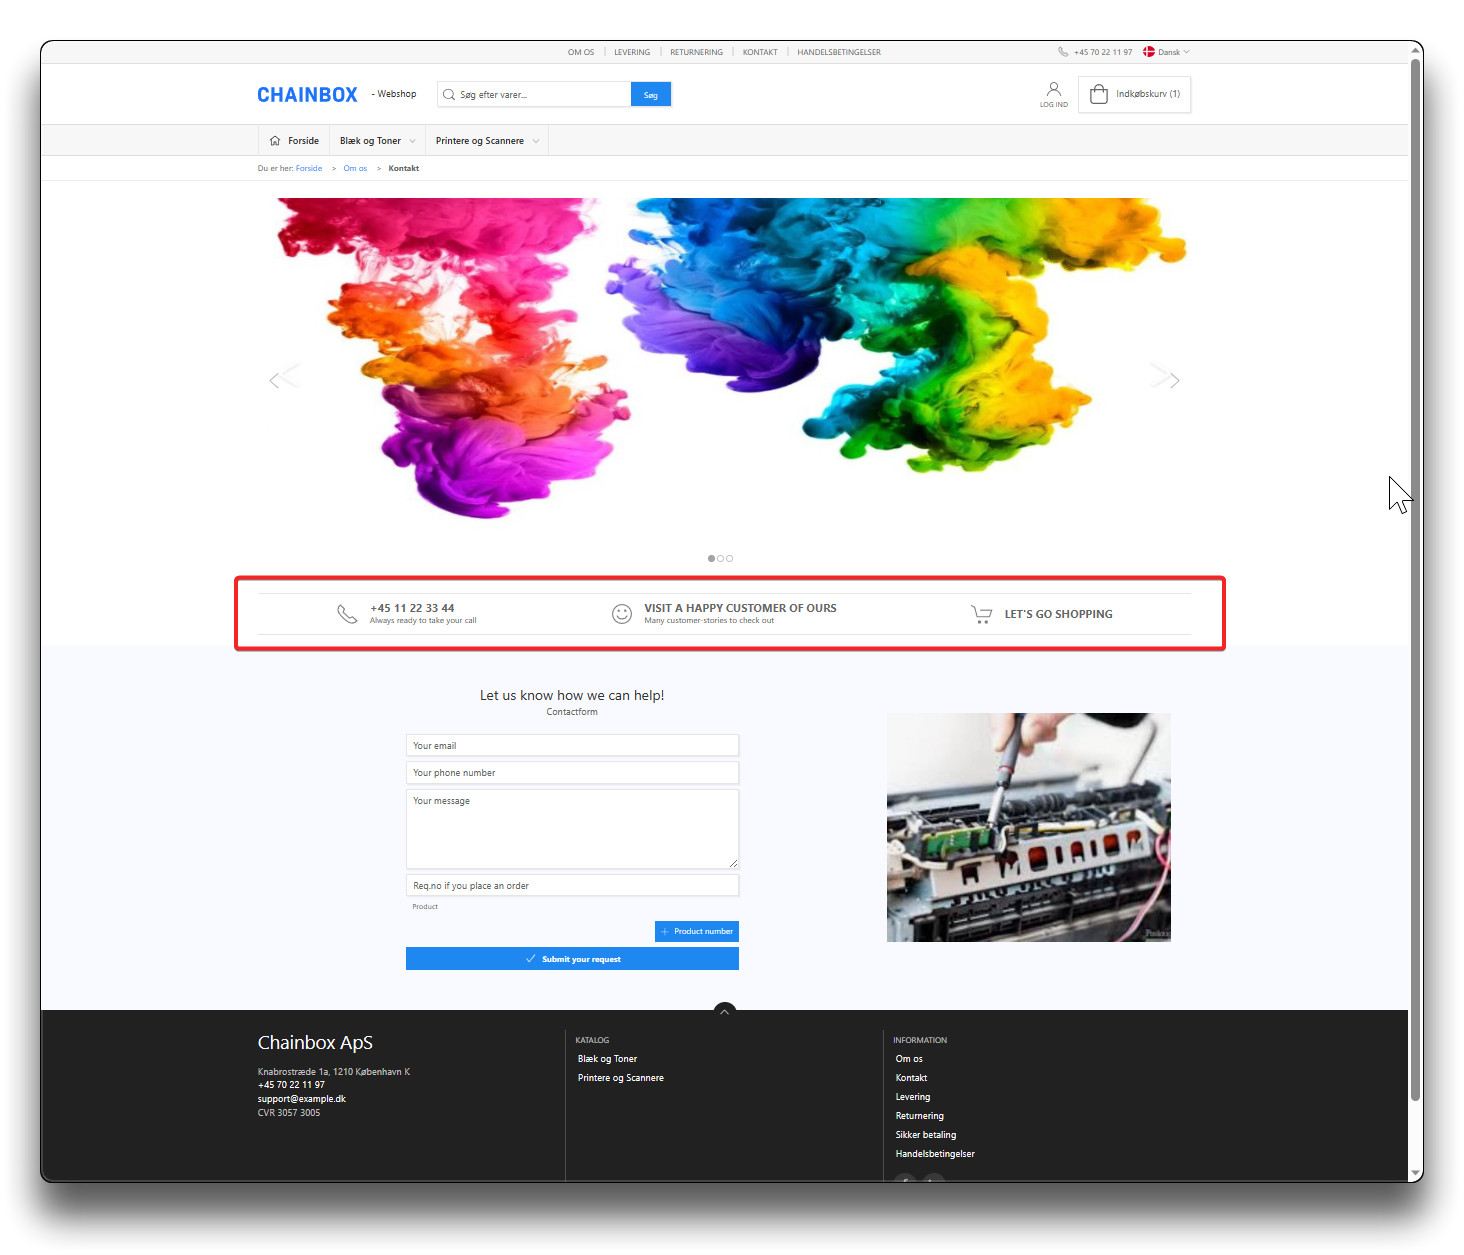
Task: Click the phone icon beside +45 11 22 33 44
Action: 347,614
